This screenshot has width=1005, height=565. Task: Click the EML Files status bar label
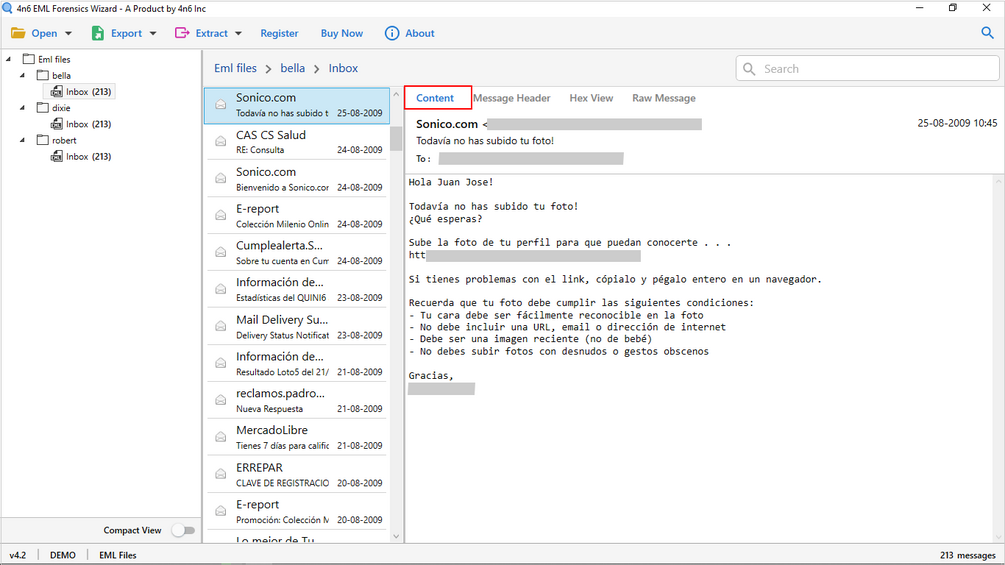pyautogui.click(x=118, y=555)
